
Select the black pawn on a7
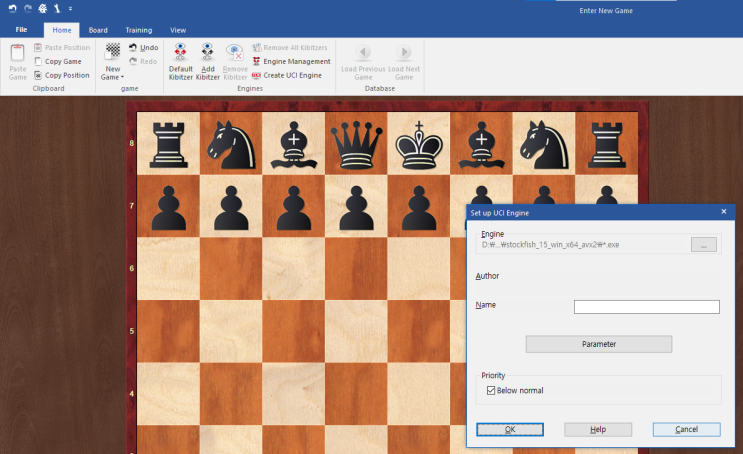[x=168, y=206]
